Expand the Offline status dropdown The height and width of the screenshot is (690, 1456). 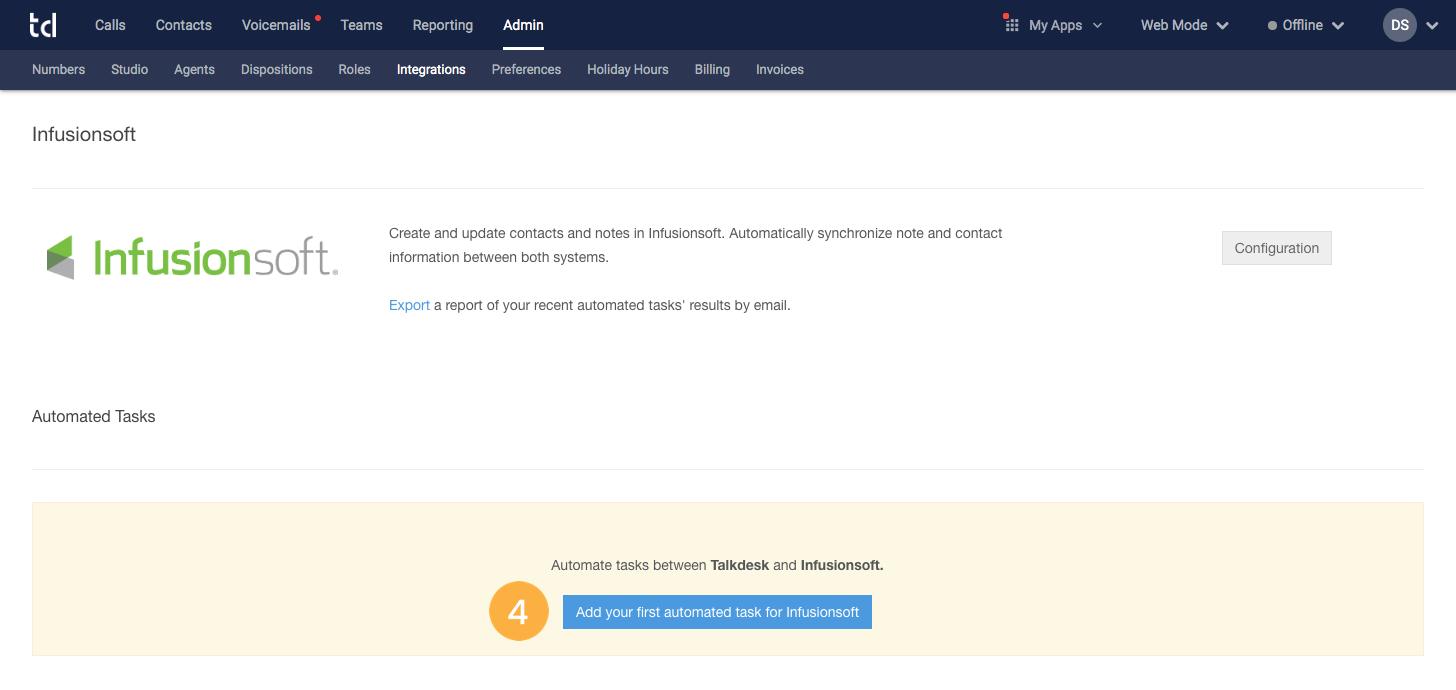1338,26
